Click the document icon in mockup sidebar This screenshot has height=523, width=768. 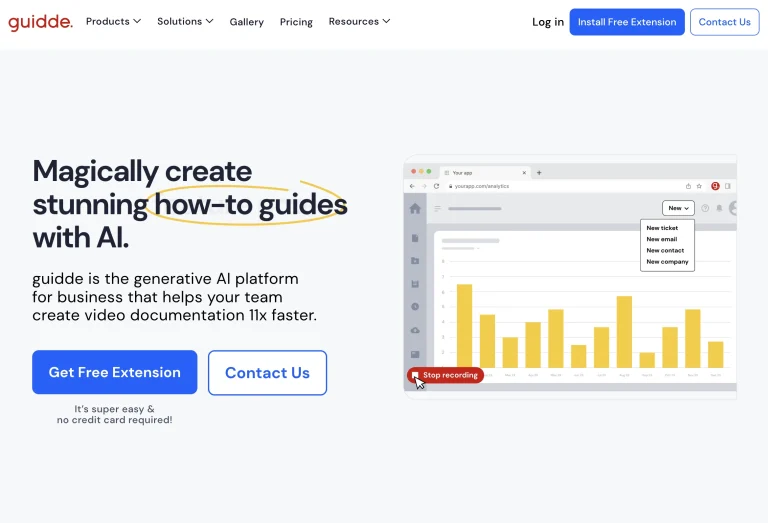pos(415,238)
